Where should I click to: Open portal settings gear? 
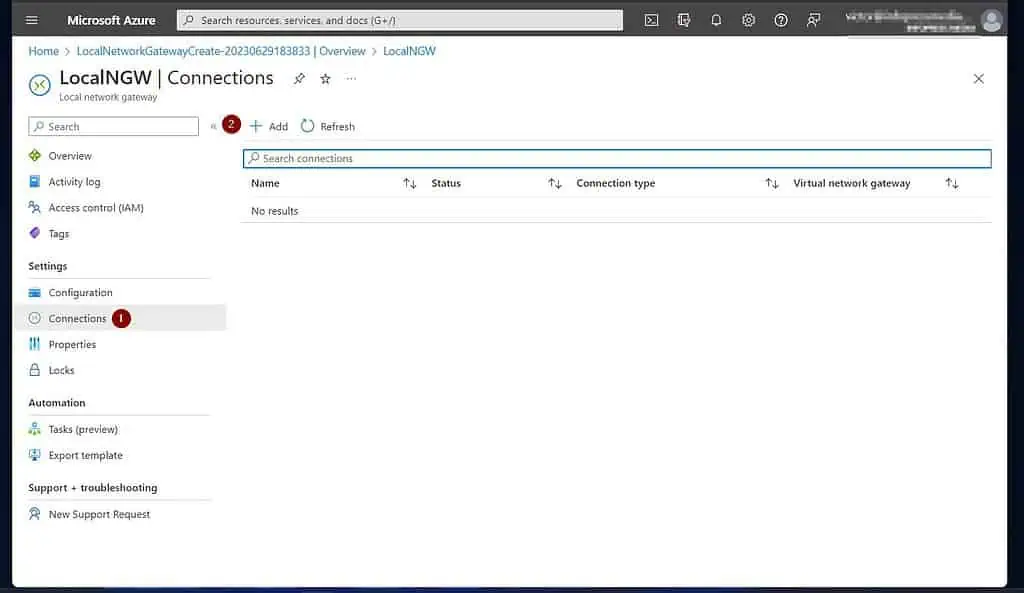pos(748,20)
